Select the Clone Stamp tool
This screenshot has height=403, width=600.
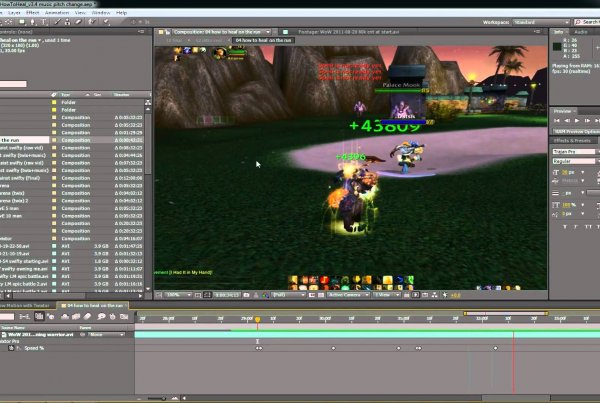click(67, 22)
